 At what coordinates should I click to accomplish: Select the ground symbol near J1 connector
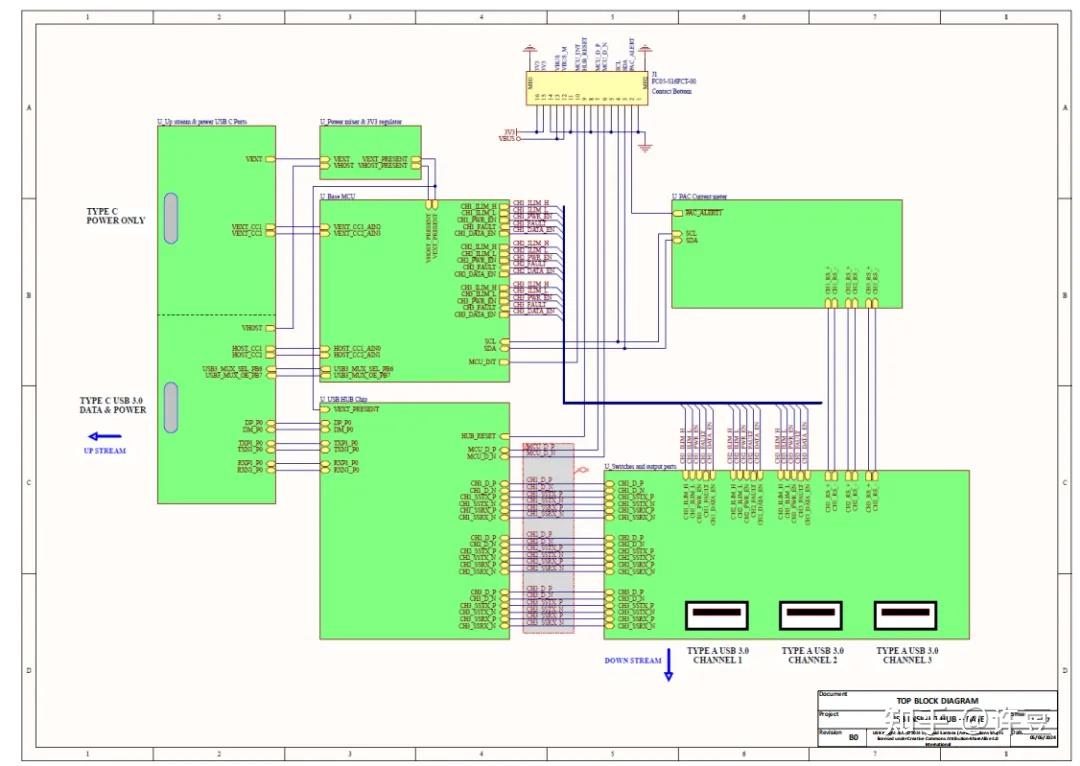pyautogui.click(x=645, y=147)
